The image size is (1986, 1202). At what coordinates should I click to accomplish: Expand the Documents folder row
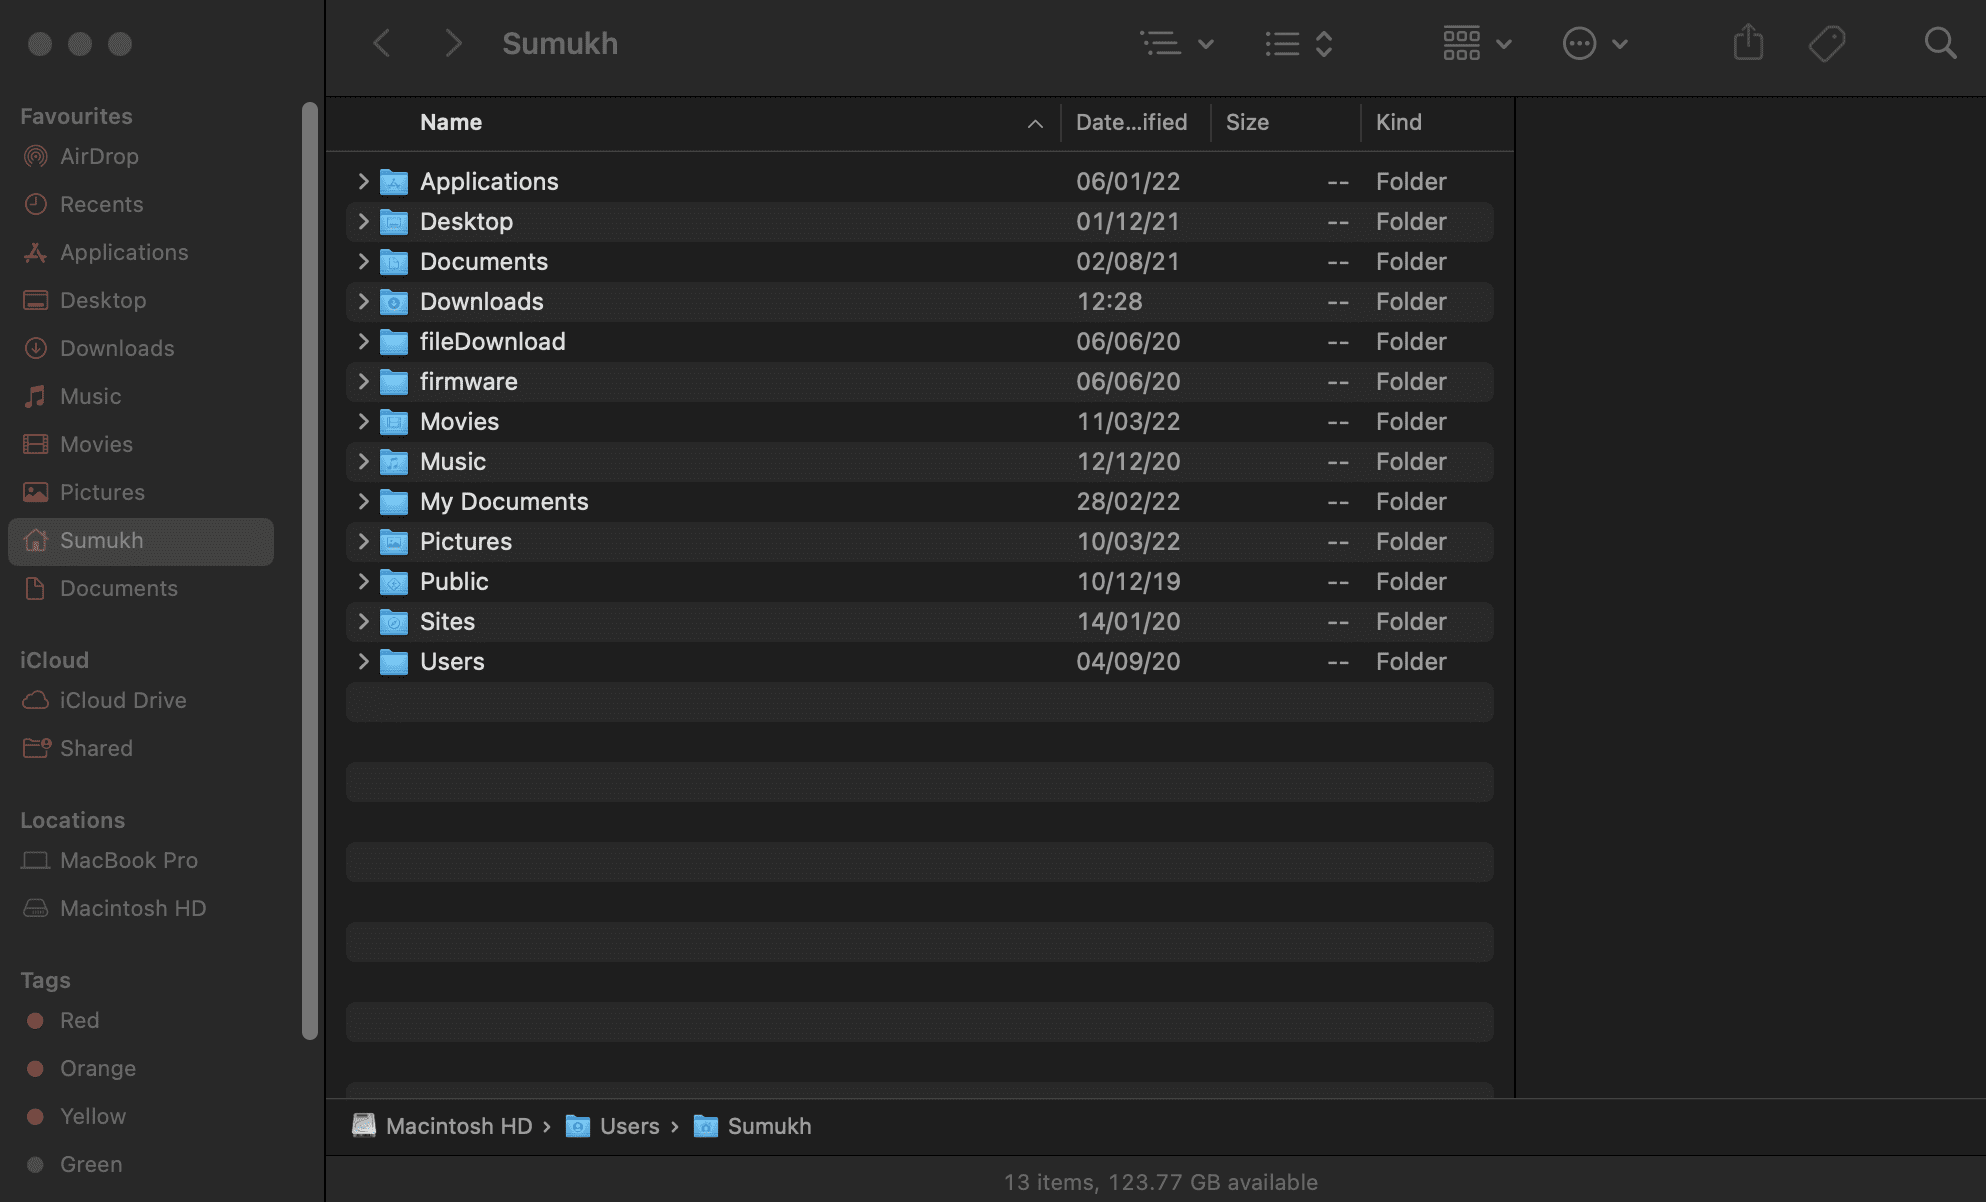pos(363,261)
